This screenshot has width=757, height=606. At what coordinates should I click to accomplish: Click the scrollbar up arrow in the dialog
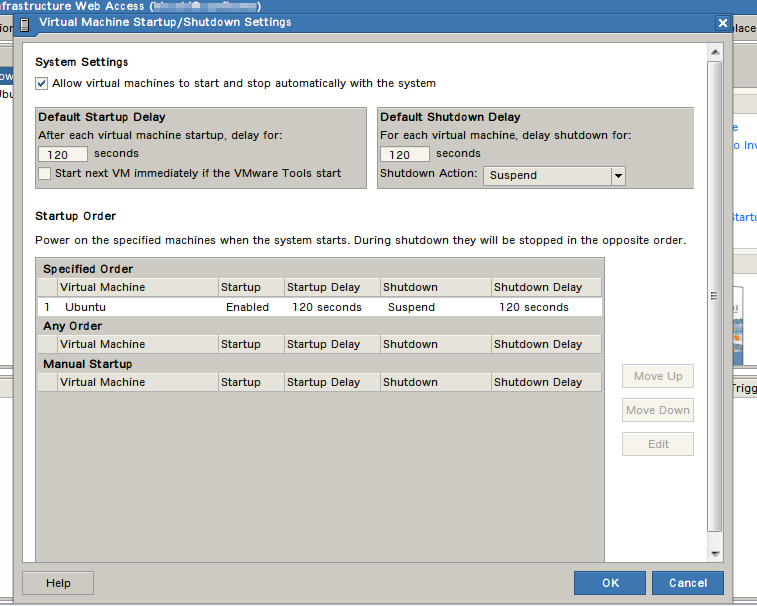tap(714, 52)
